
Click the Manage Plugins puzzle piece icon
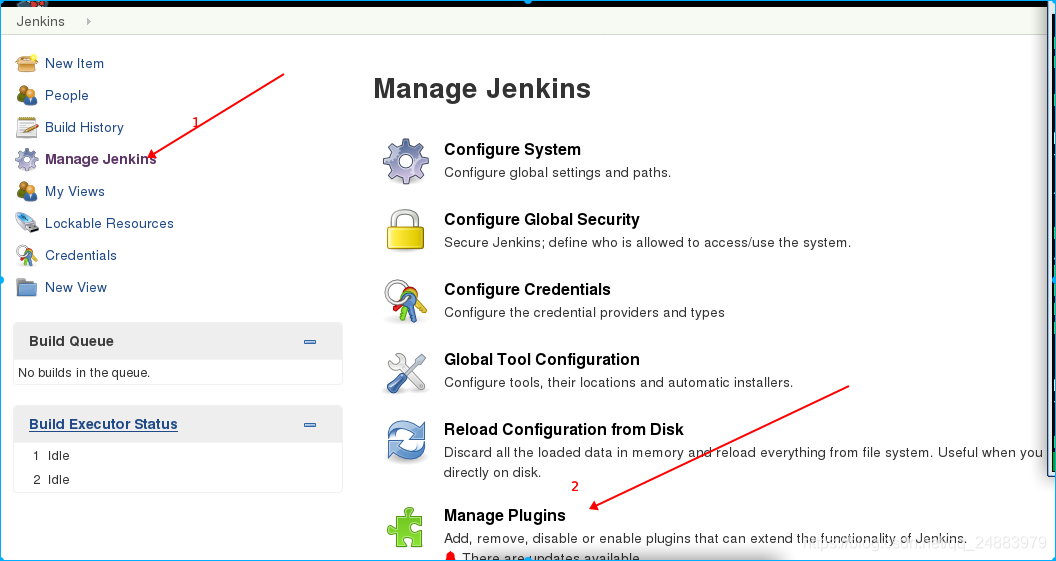[405, 527]
